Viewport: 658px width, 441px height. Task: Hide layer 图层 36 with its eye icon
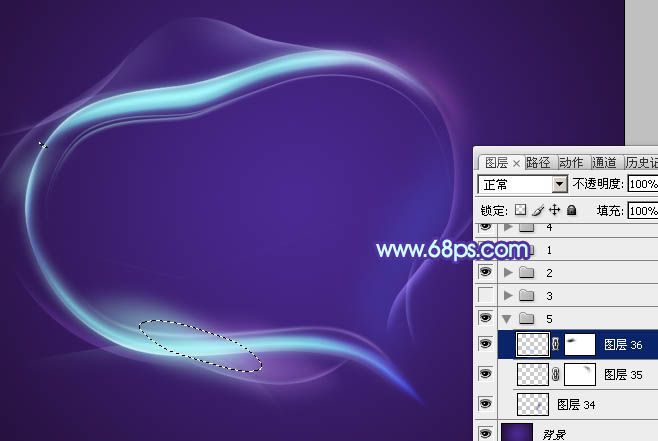(486, 345)
